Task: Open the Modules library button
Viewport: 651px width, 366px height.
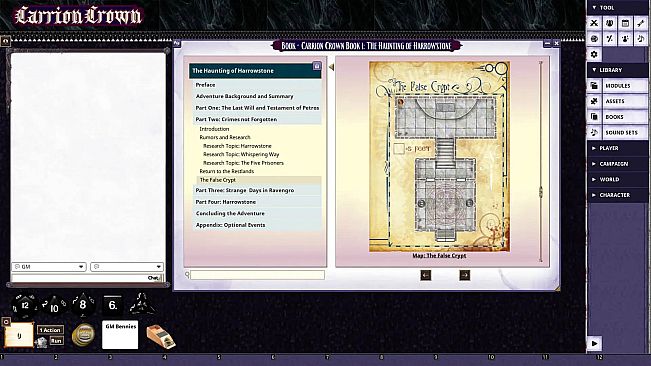Action: pos(624,85)
